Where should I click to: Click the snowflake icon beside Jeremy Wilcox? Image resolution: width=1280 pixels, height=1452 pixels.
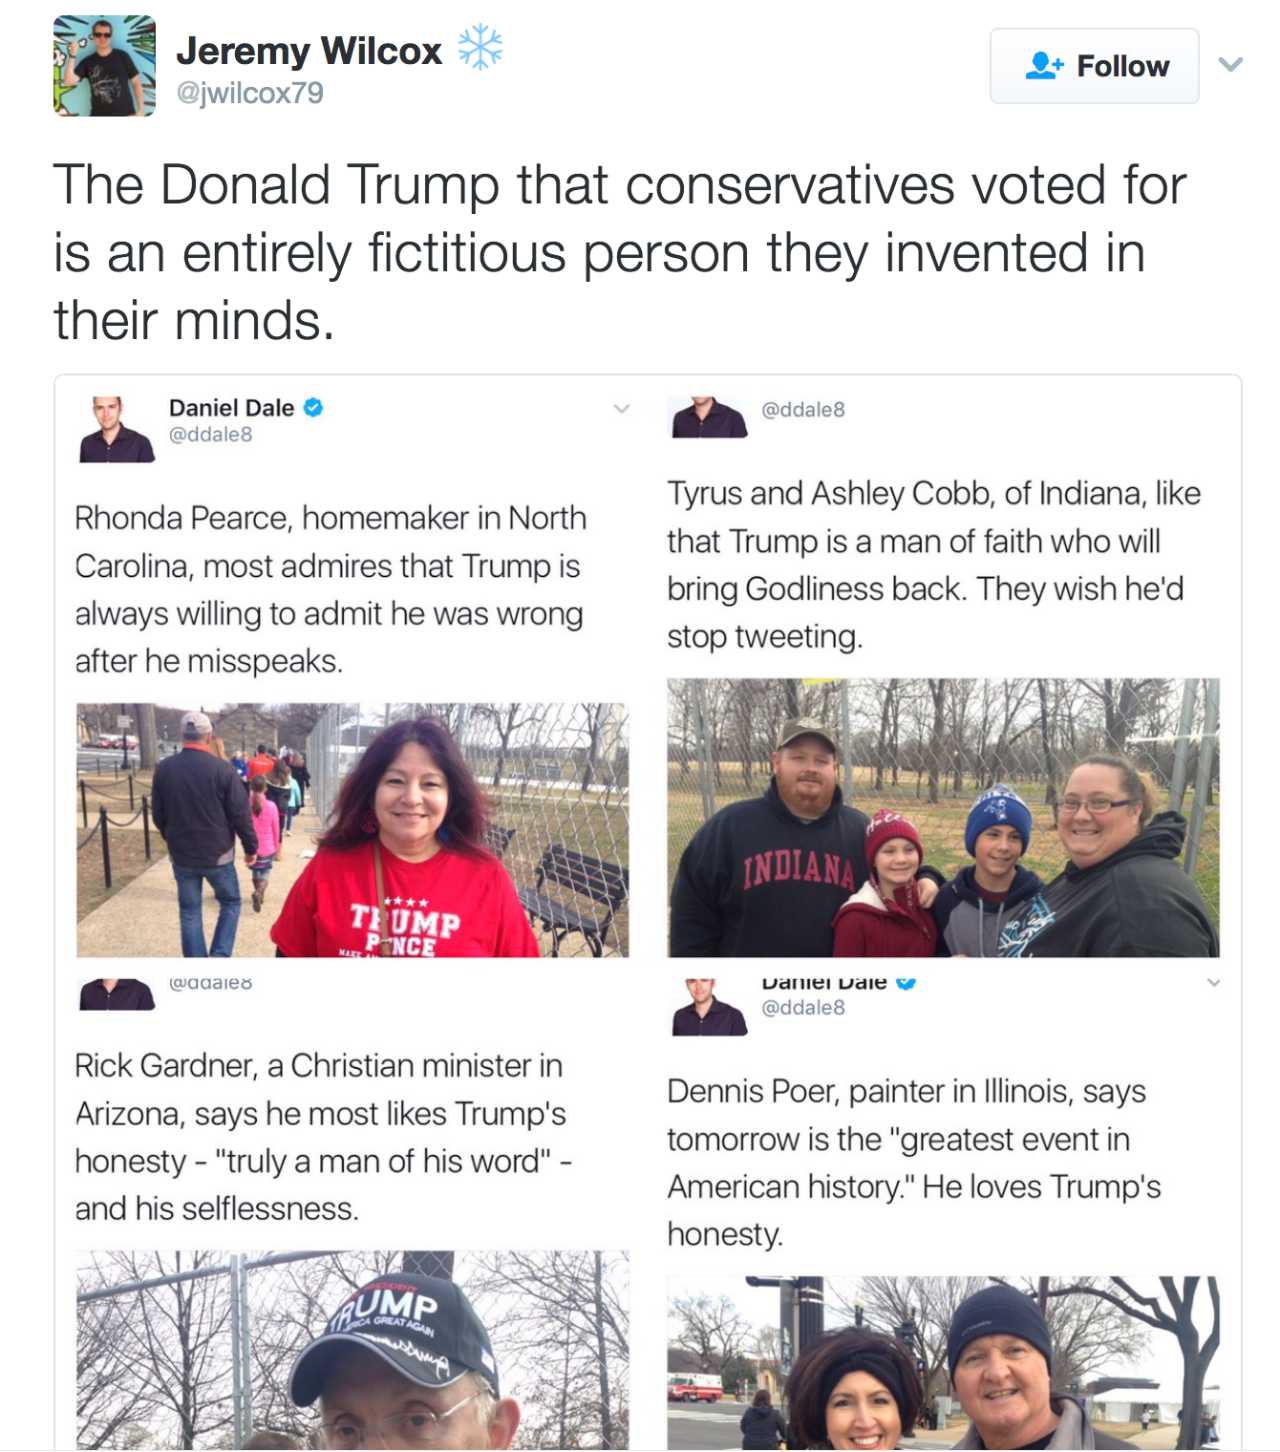point(480,48)
